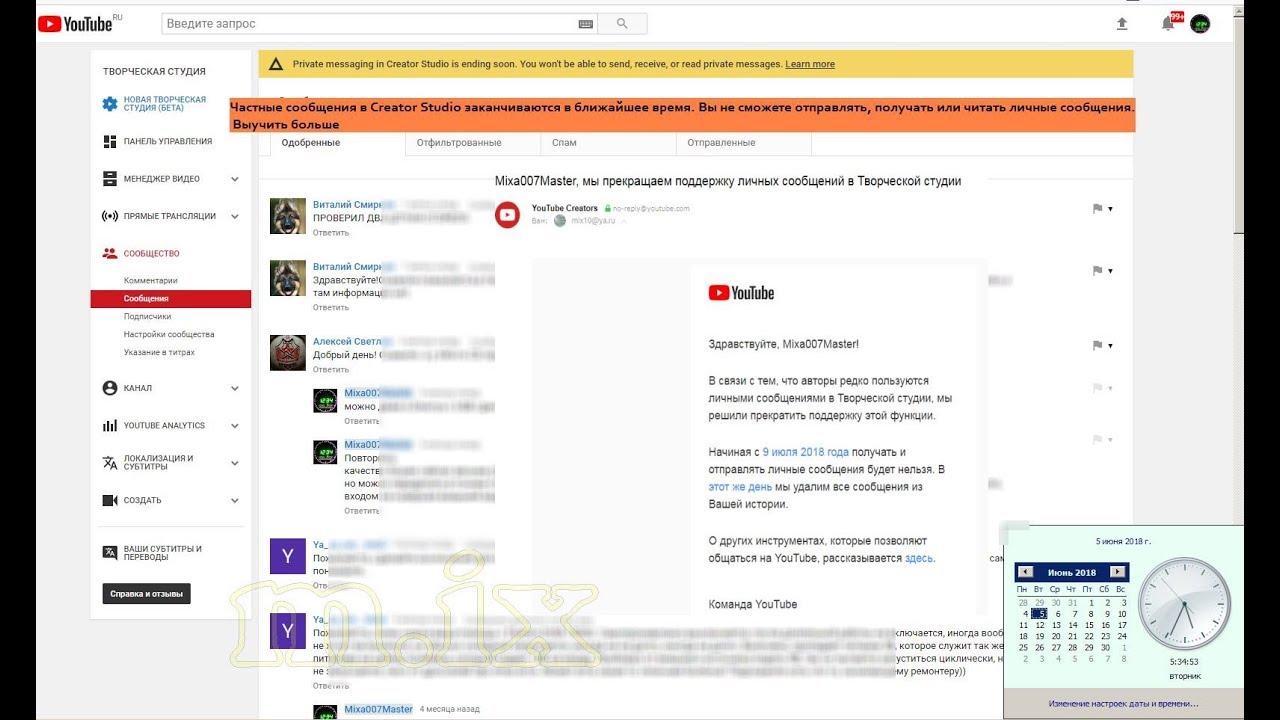The width and height of the screenshot is (1280, 720).
Task: Click the Локализация и субтитры translate icon
Action: 110,463
